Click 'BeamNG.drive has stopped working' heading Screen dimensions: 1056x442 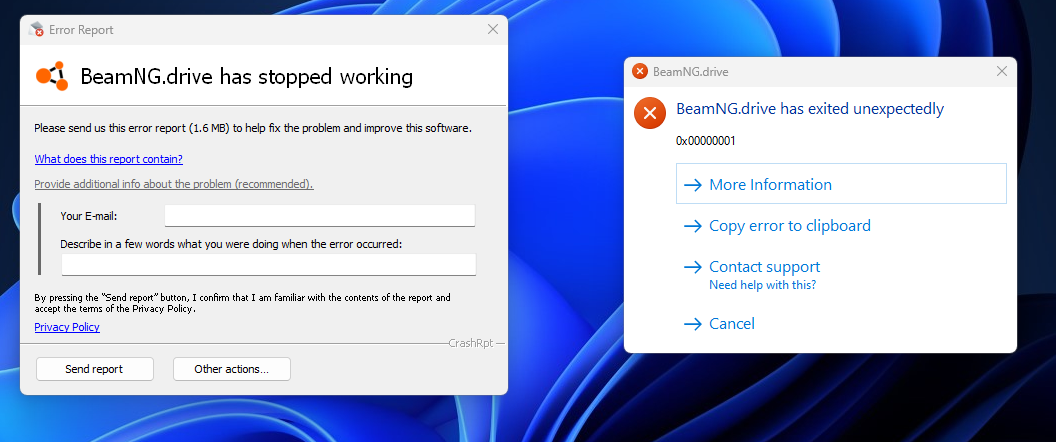pos(246,77)
